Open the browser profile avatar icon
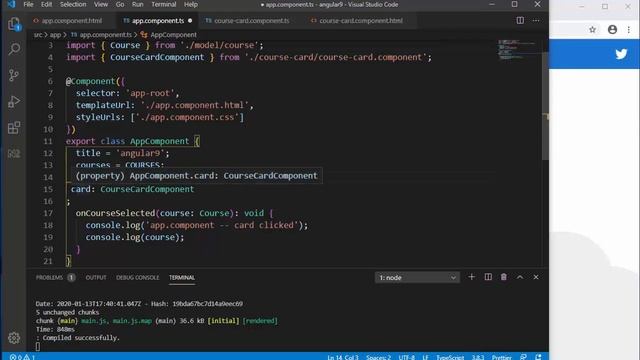 612,29
